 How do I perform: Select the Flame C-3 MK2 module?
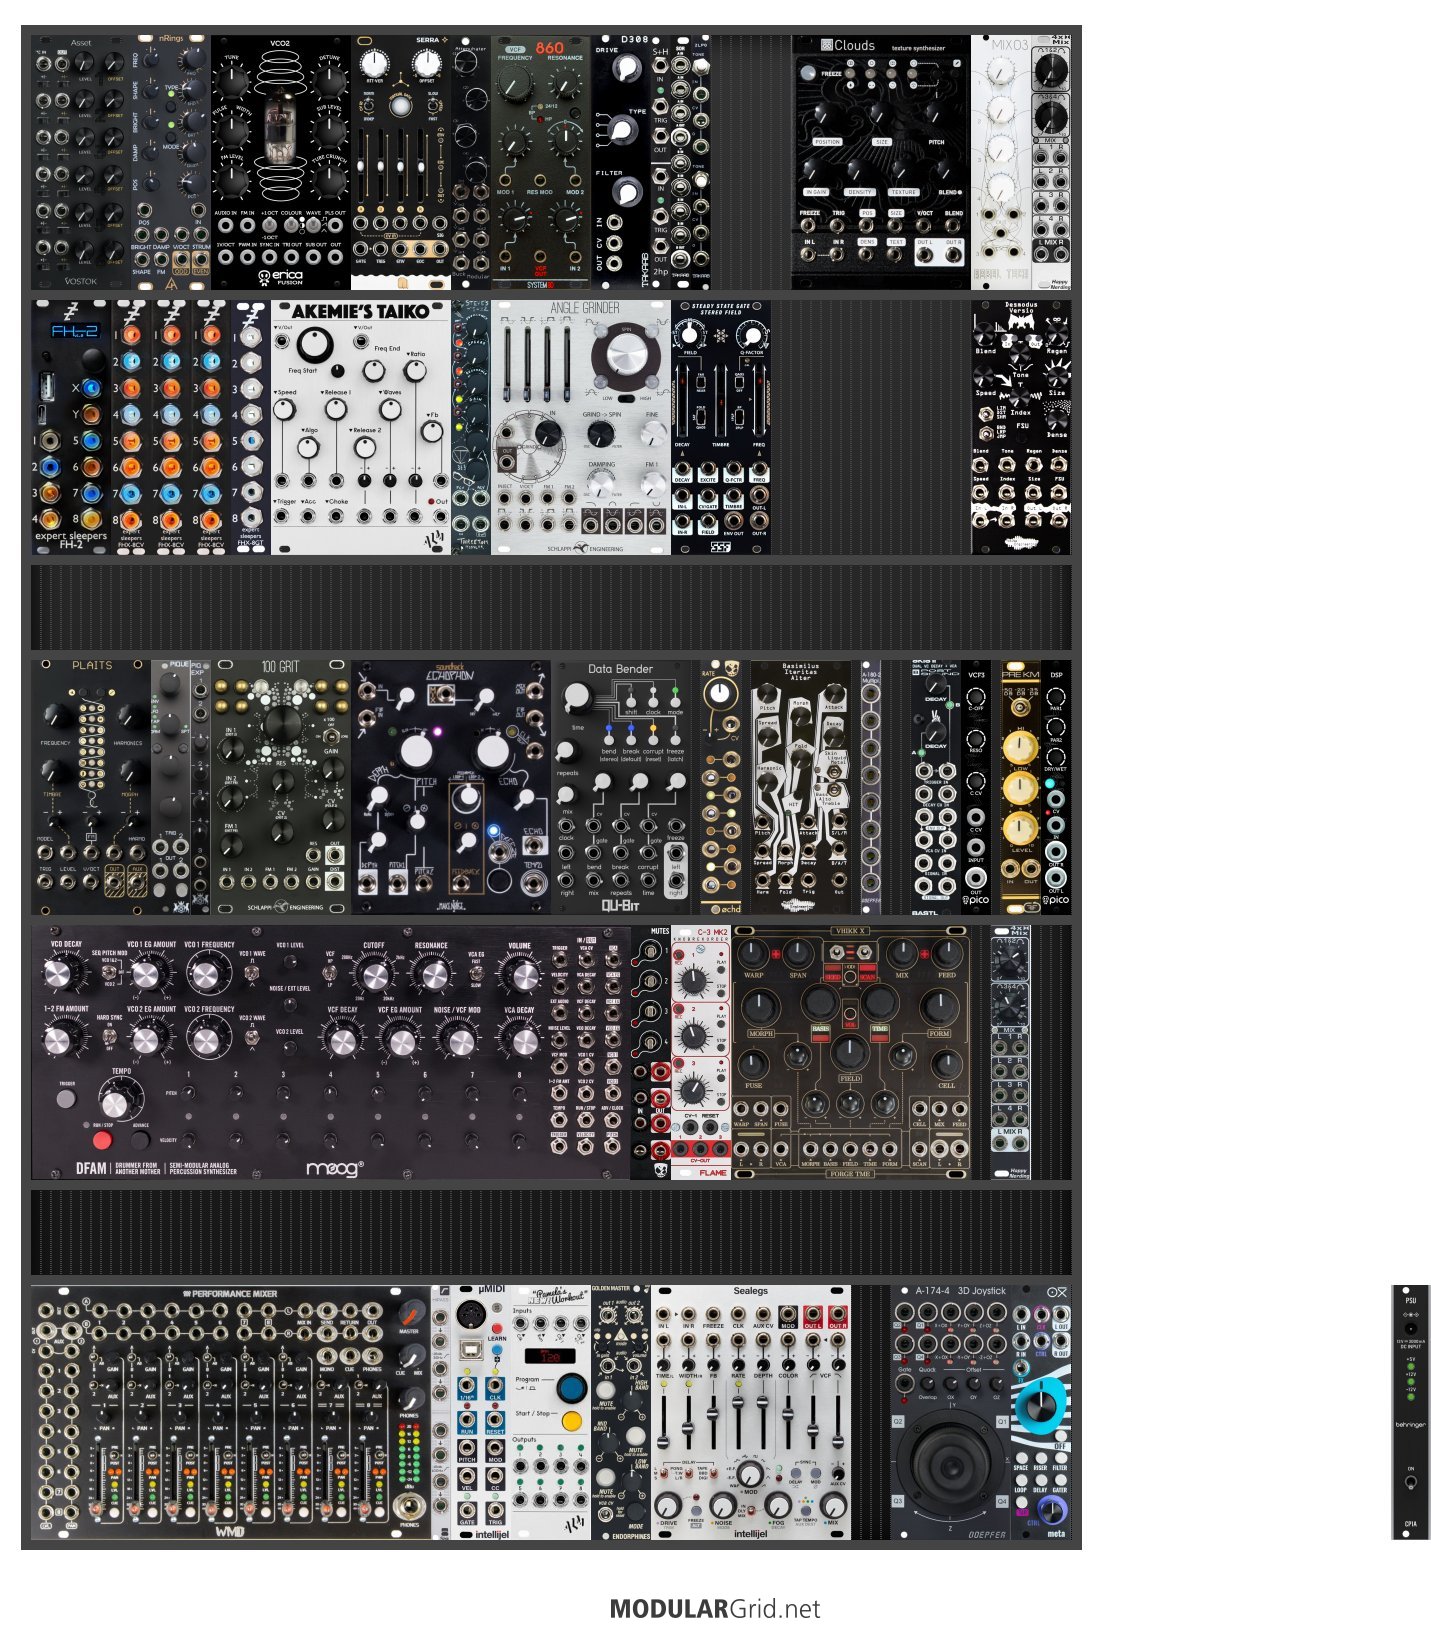point(701,1052)
